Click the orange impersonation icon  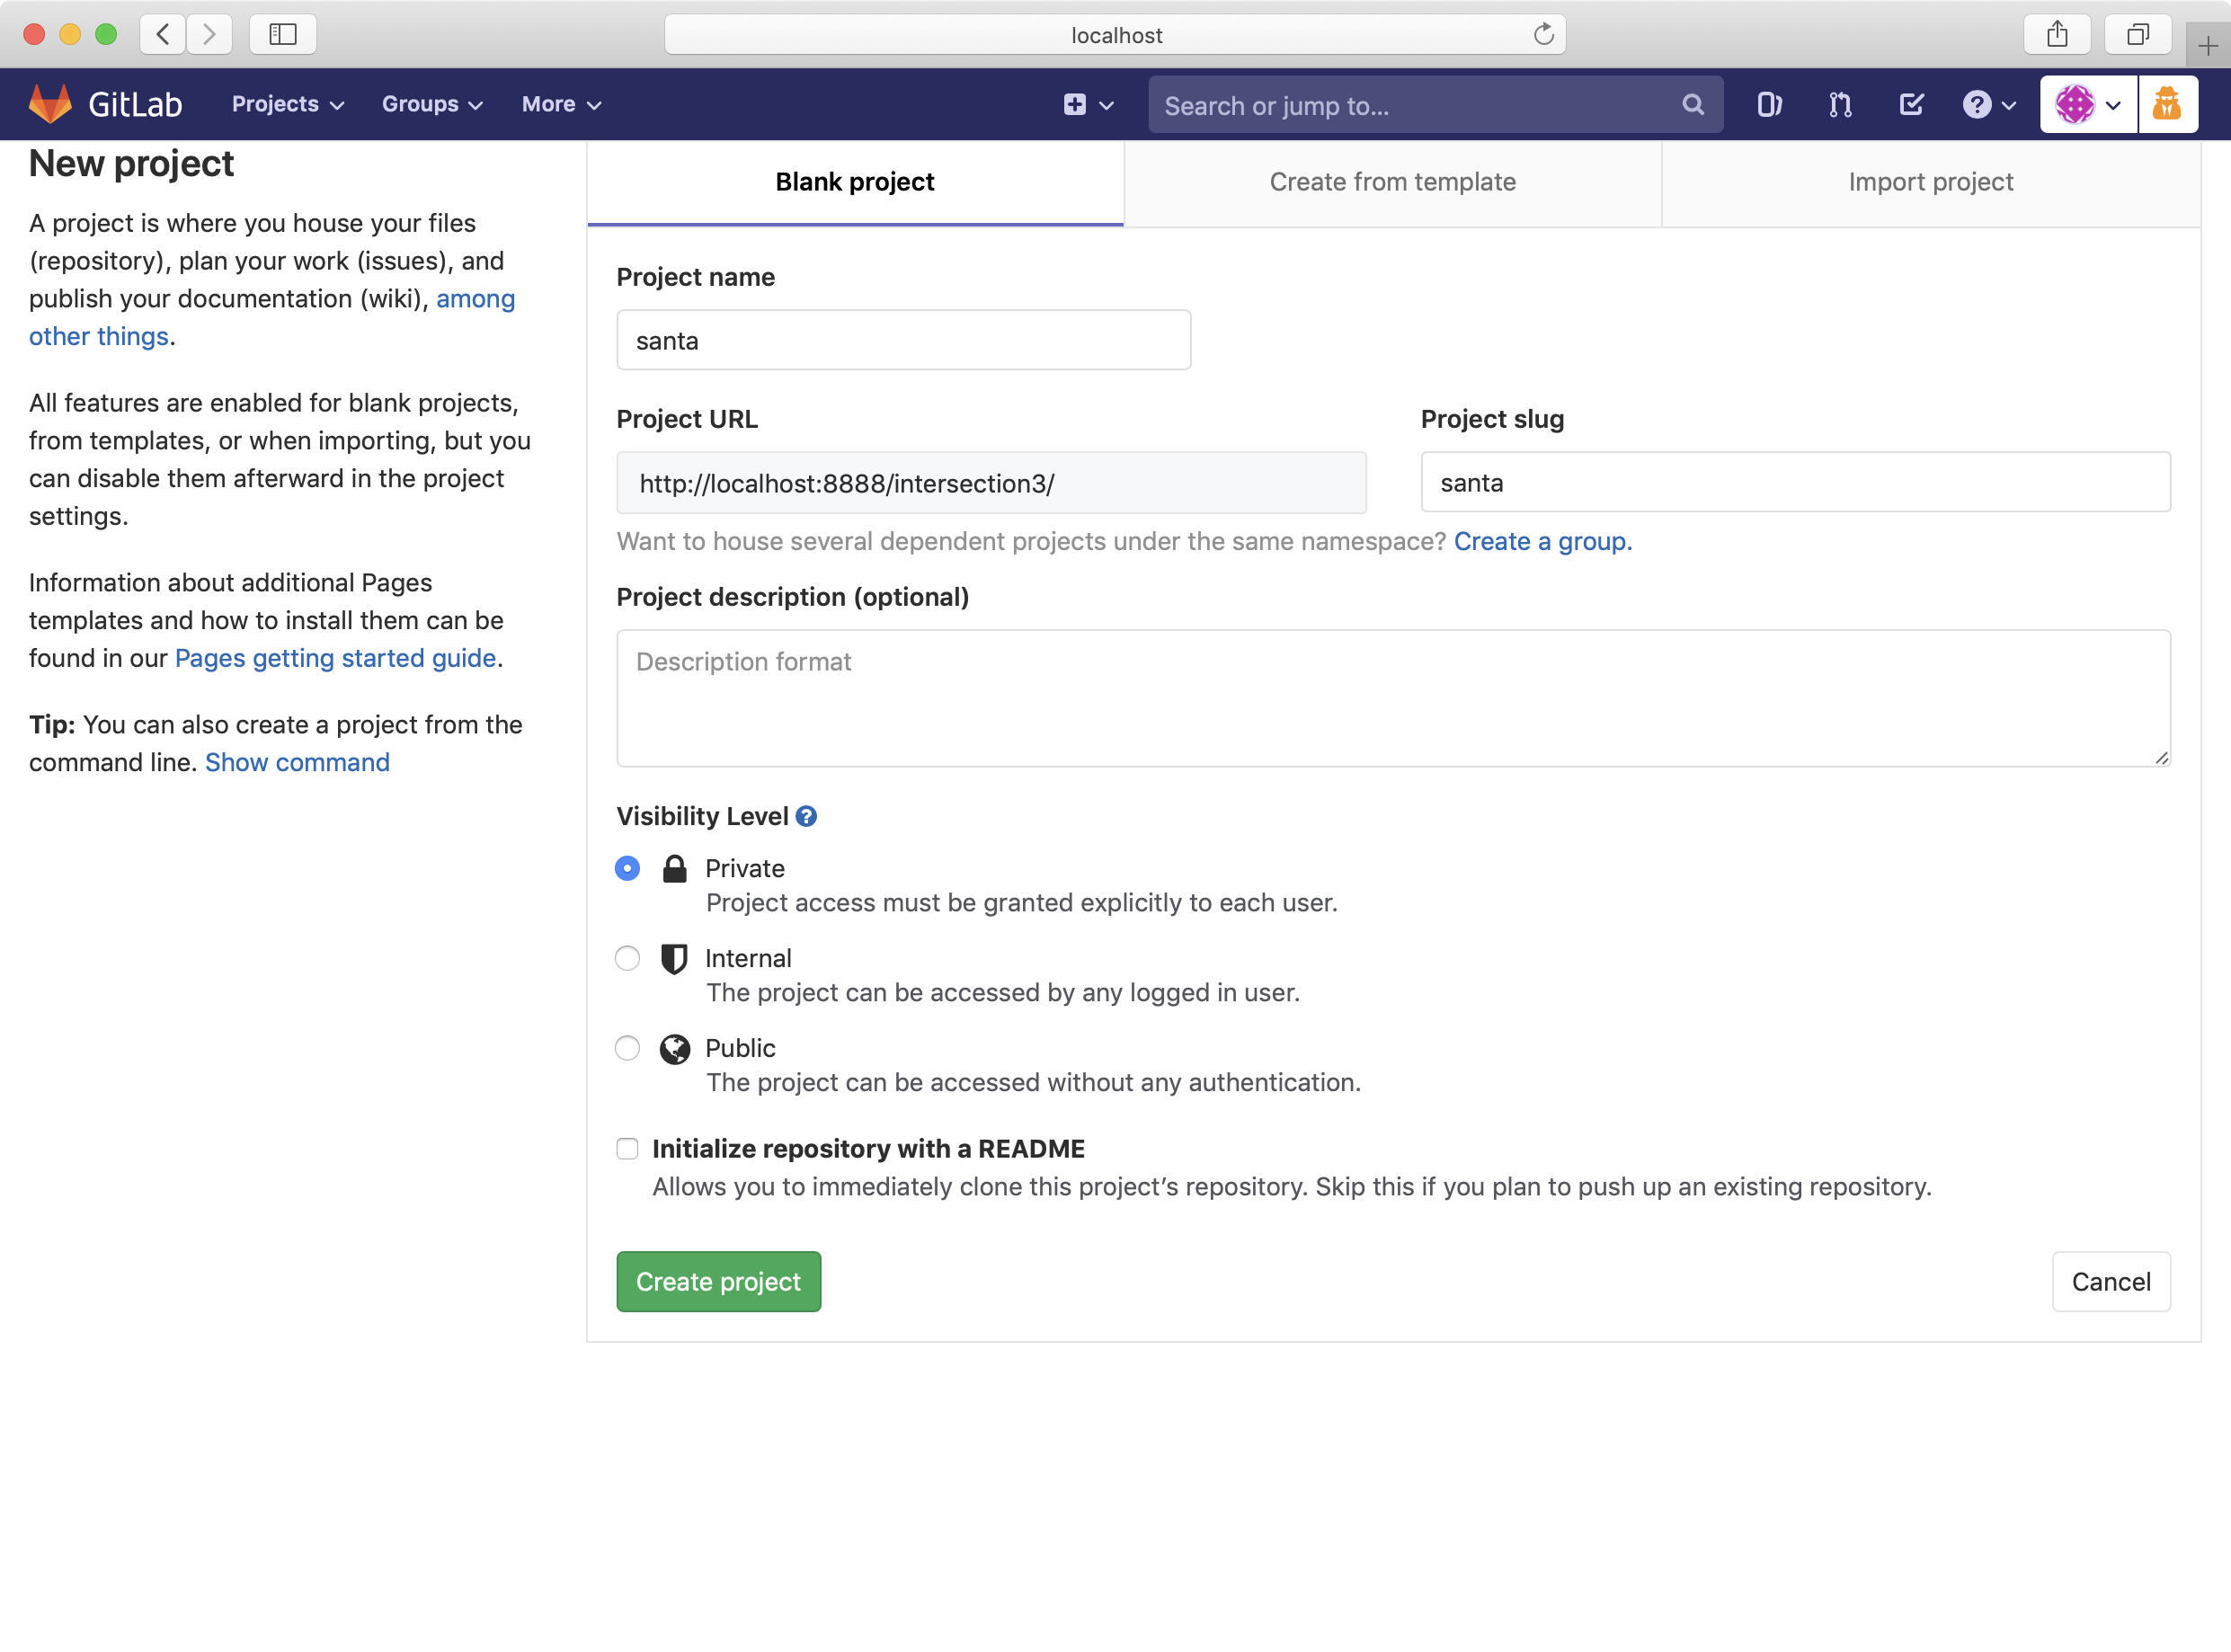(2167, 104)
